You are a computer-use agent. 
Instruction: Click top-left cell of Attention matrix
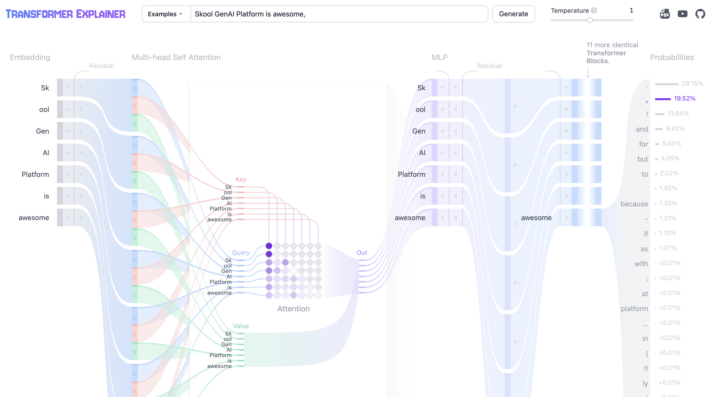coord(269,246)
